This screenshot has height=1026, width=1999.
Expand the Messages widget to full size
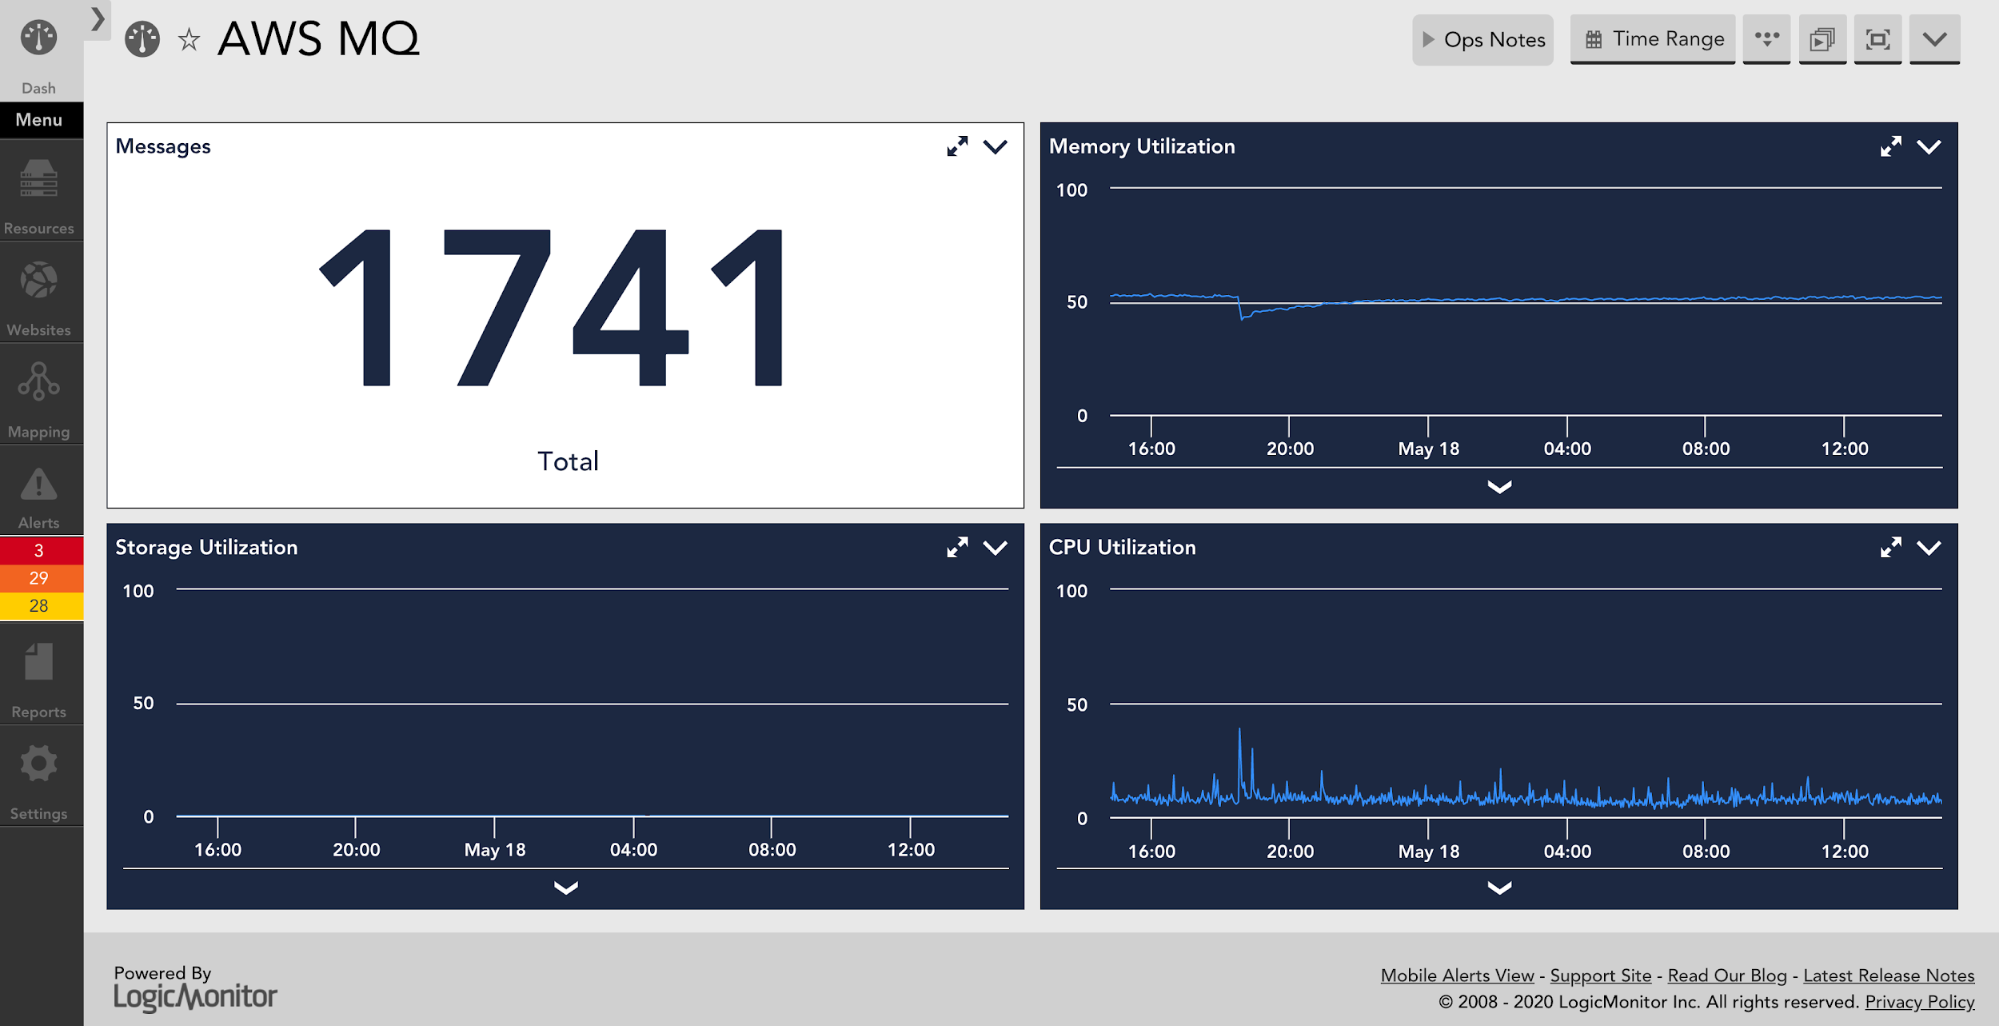(957, 146)
